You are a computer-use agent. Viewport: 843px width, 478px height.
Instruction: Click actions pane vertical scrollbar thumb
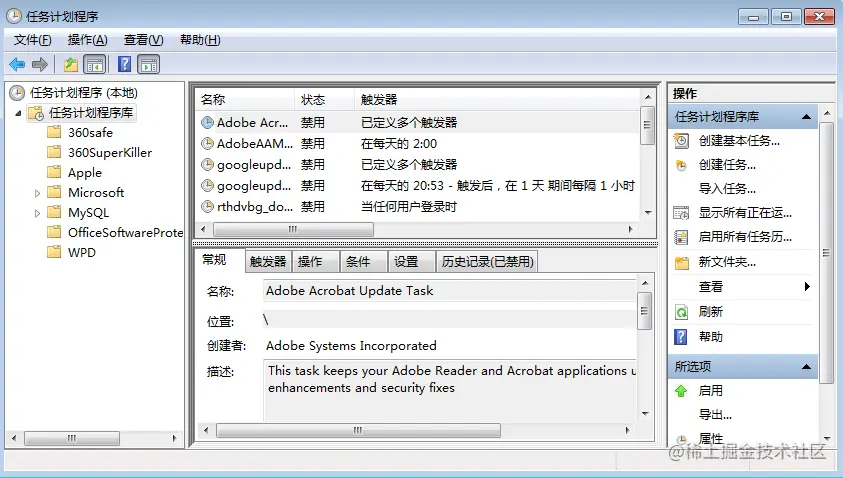826,253
